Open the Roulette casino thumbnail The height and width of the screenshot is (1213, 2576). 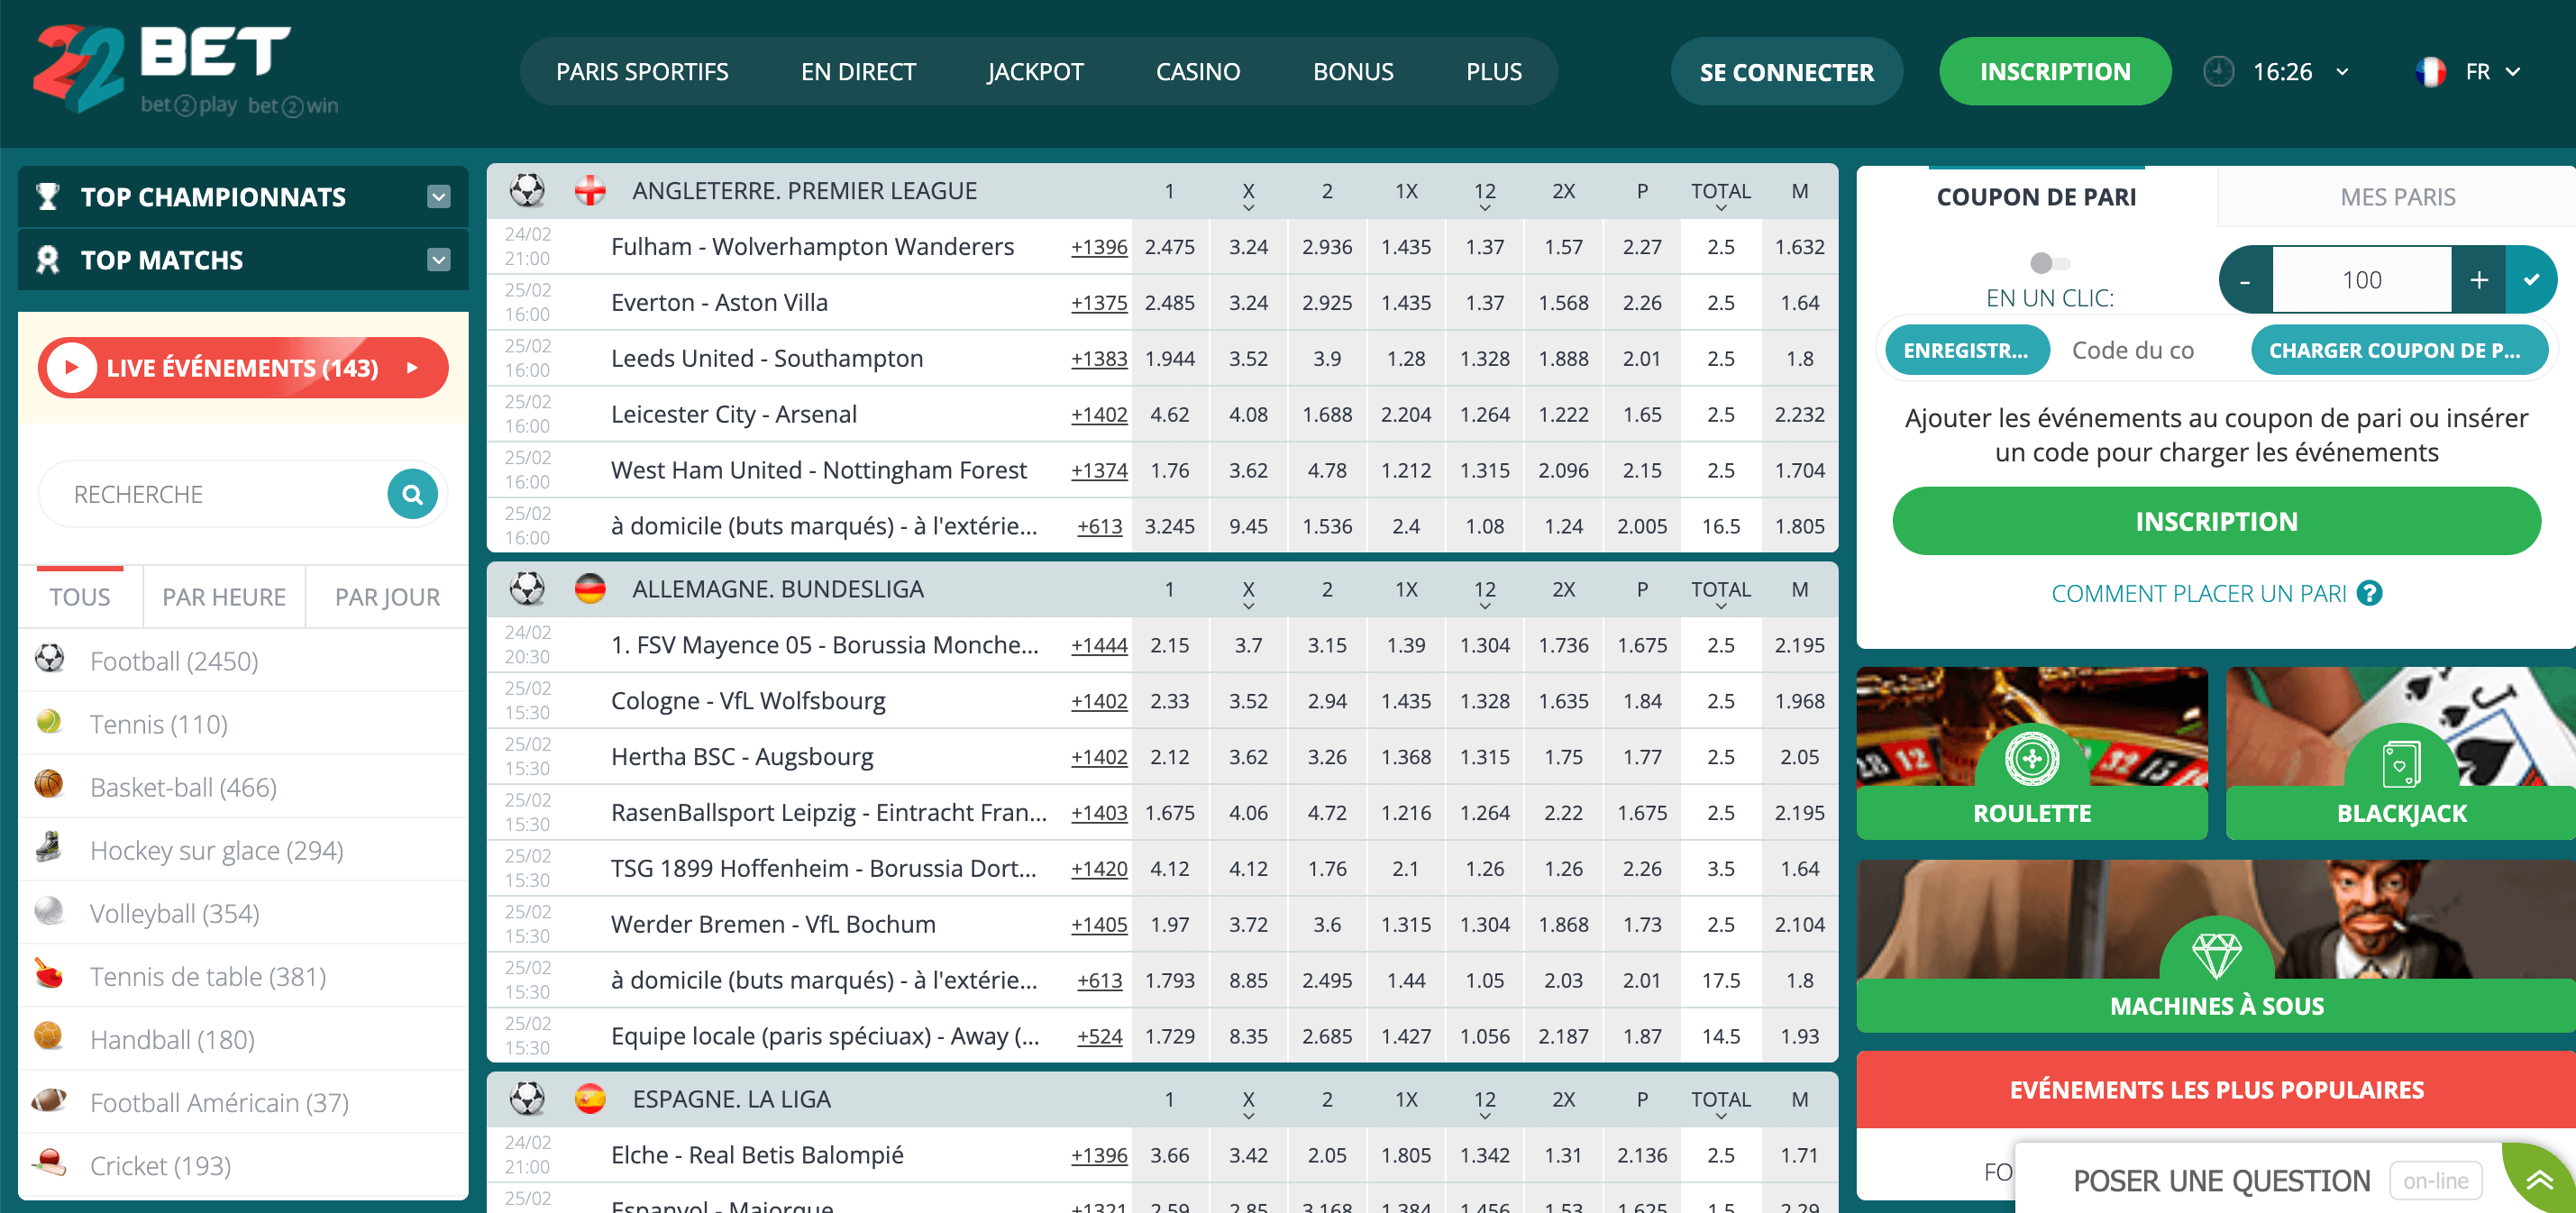click(x=2031, y=753)
